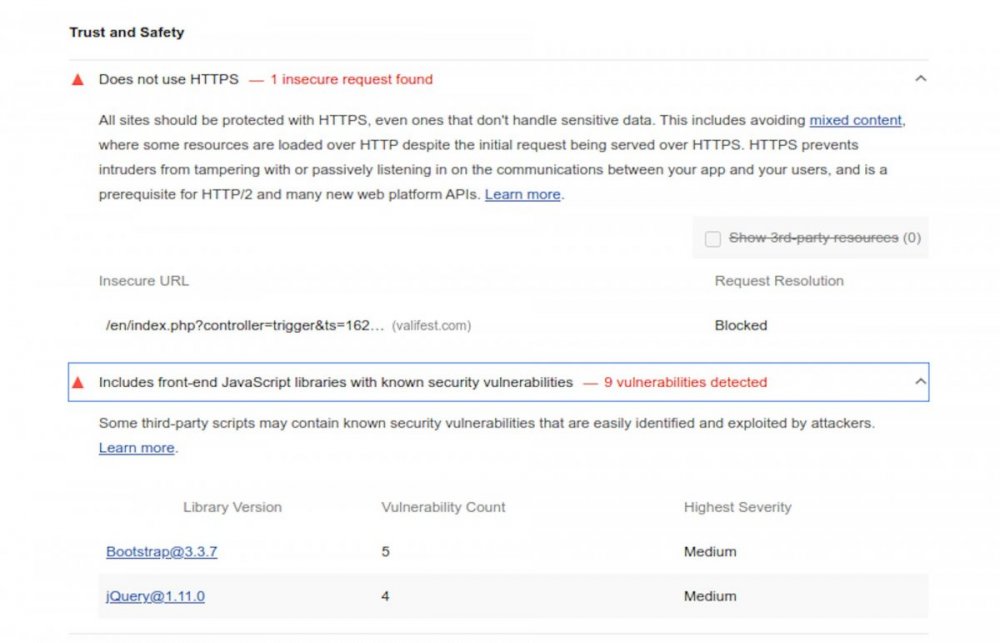Click the Trust and Safety section heading

click(127, 32)
